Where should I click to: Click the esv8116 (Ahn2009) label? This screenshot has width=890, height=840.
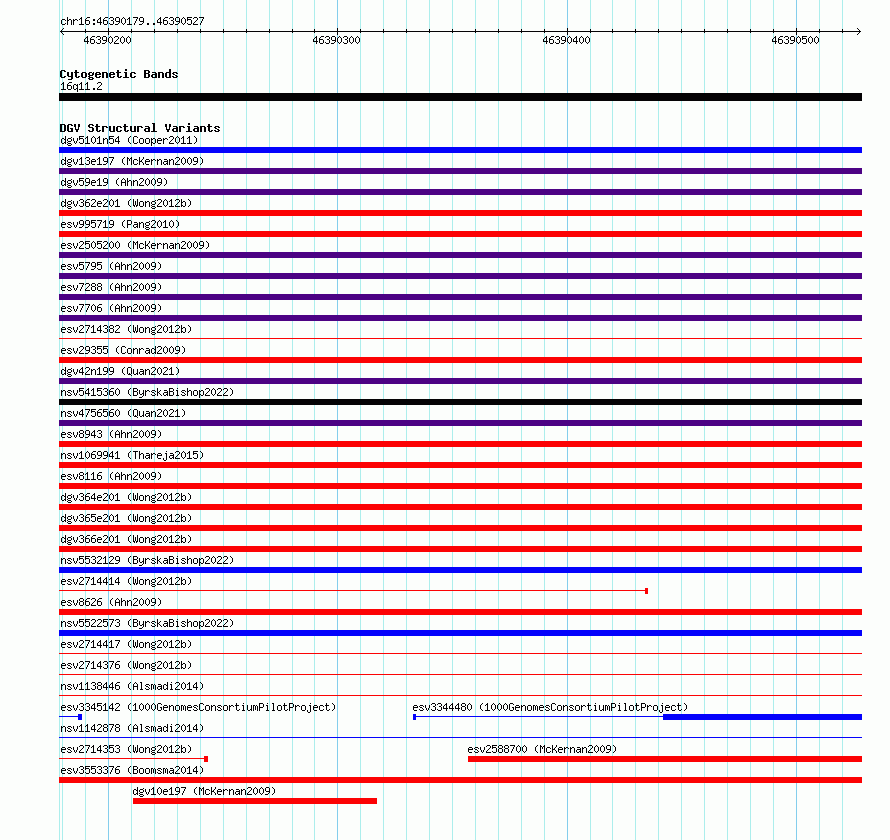pos(111,476)
